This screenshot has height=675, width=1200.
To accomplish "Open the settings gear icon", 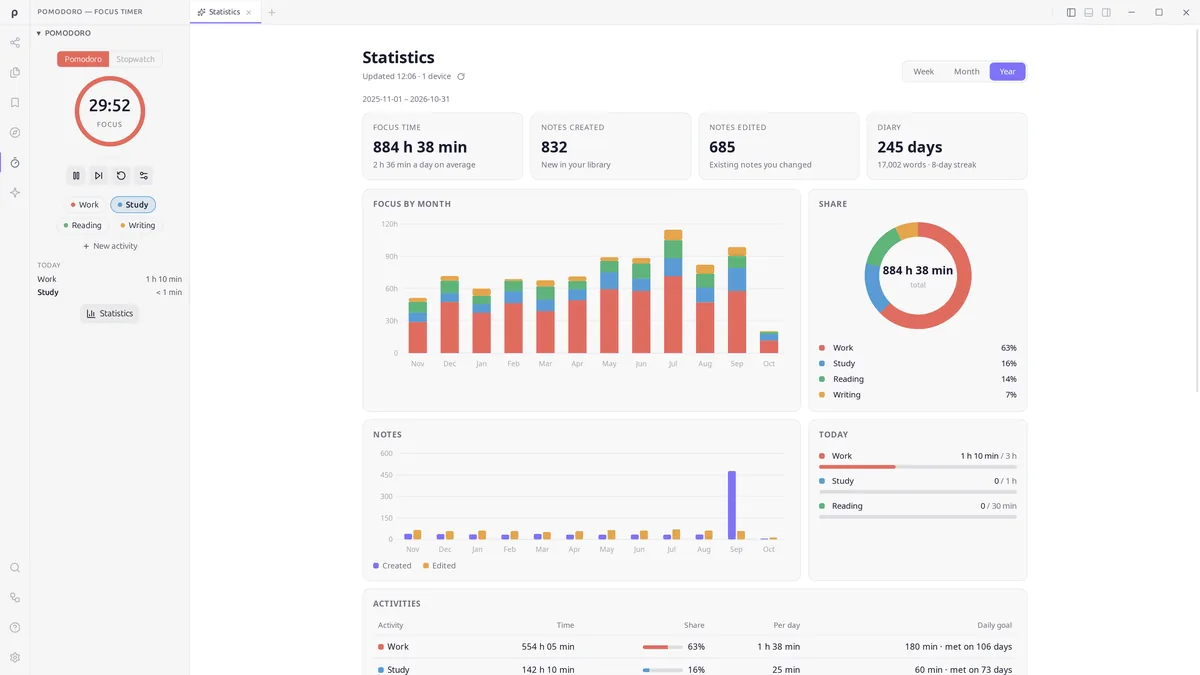I will coord(15,658).
